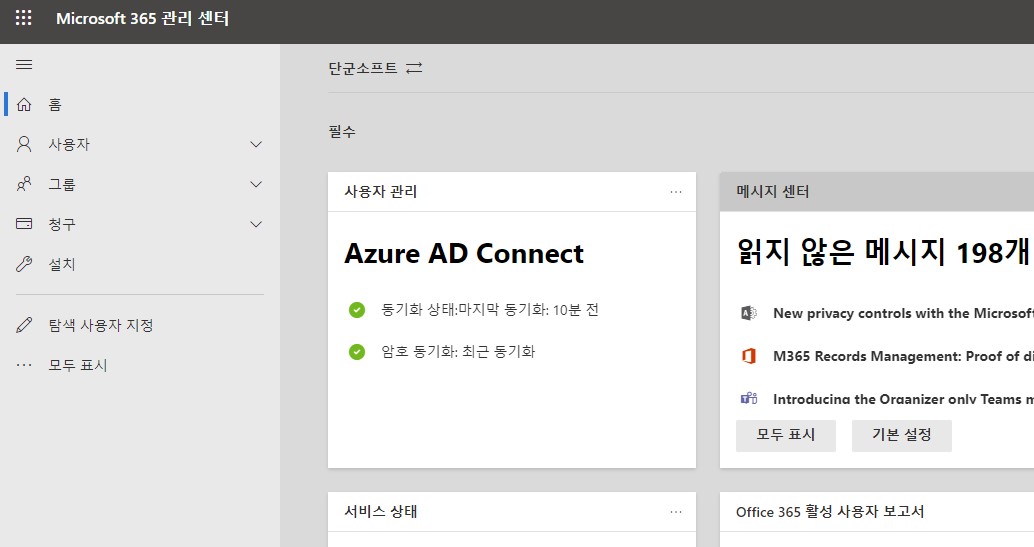Click the 설치 wrench icon
The image size is (1034, 547).
[24, 265]
